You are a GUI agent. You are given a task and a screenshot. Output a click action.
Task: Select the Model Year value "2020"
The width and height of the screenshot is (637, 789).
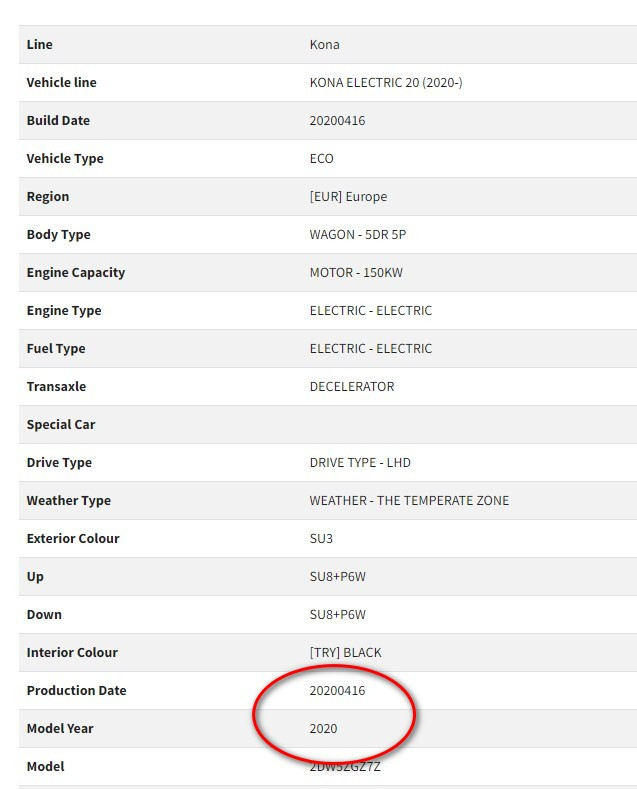point(324,728)
